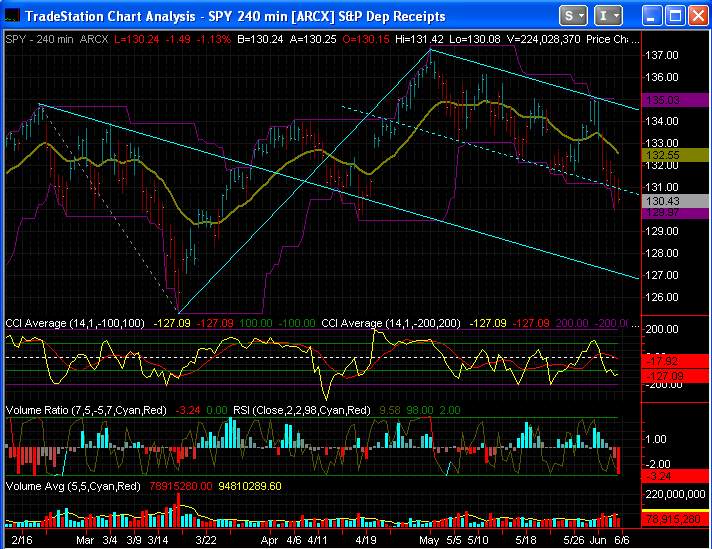Click the purple 129.97 lower channel marker
Image resolution: width=712 pixels, height=549 pixels.
point(675,213)
